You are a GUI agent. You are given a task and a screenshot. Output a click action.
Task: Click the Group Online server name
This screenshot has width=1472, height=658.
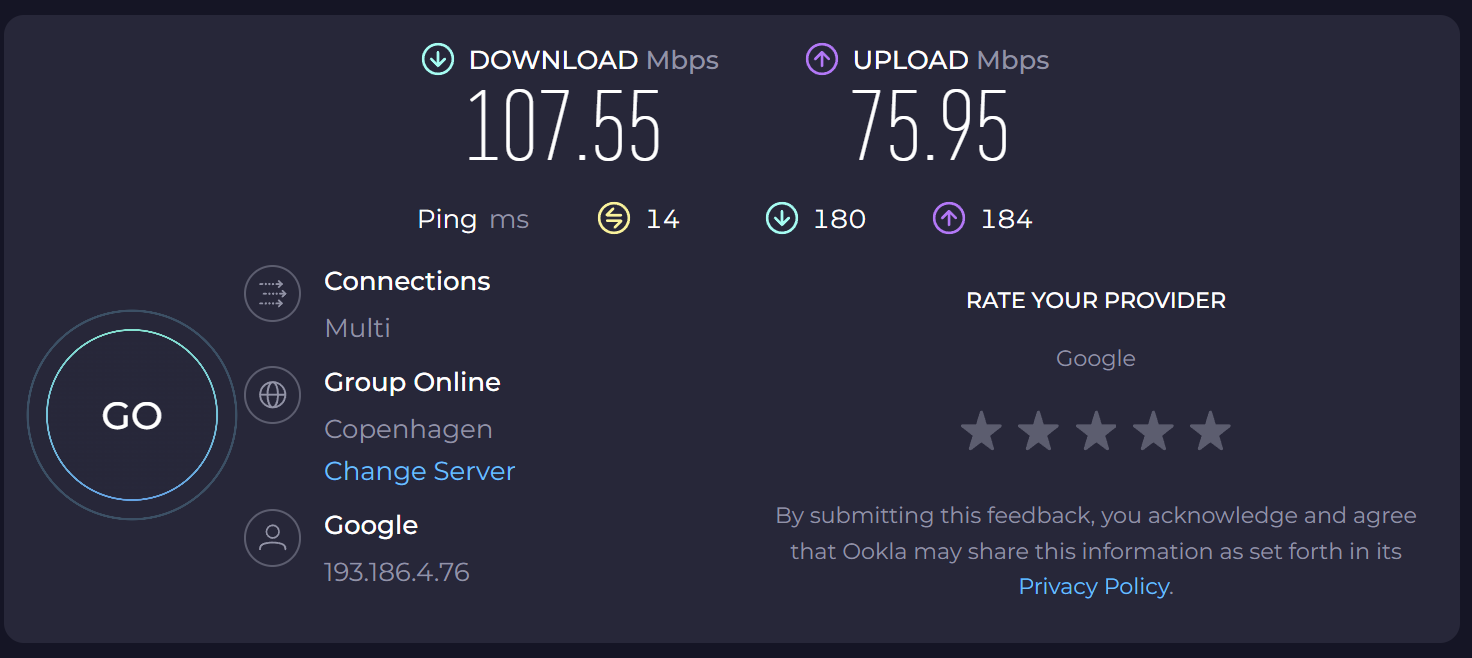tap(412, 382)
